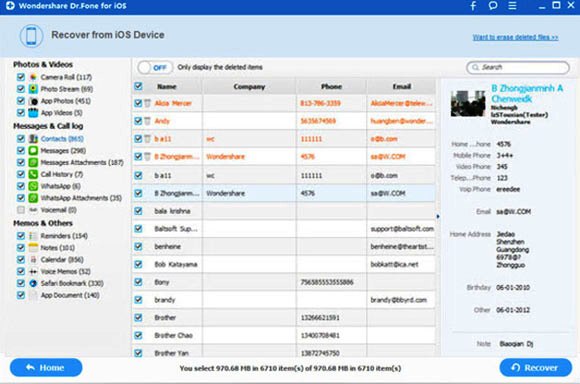The image size is (580, 384).
Task: Collapse detail panel using small blue arrow
Action: 438,216
